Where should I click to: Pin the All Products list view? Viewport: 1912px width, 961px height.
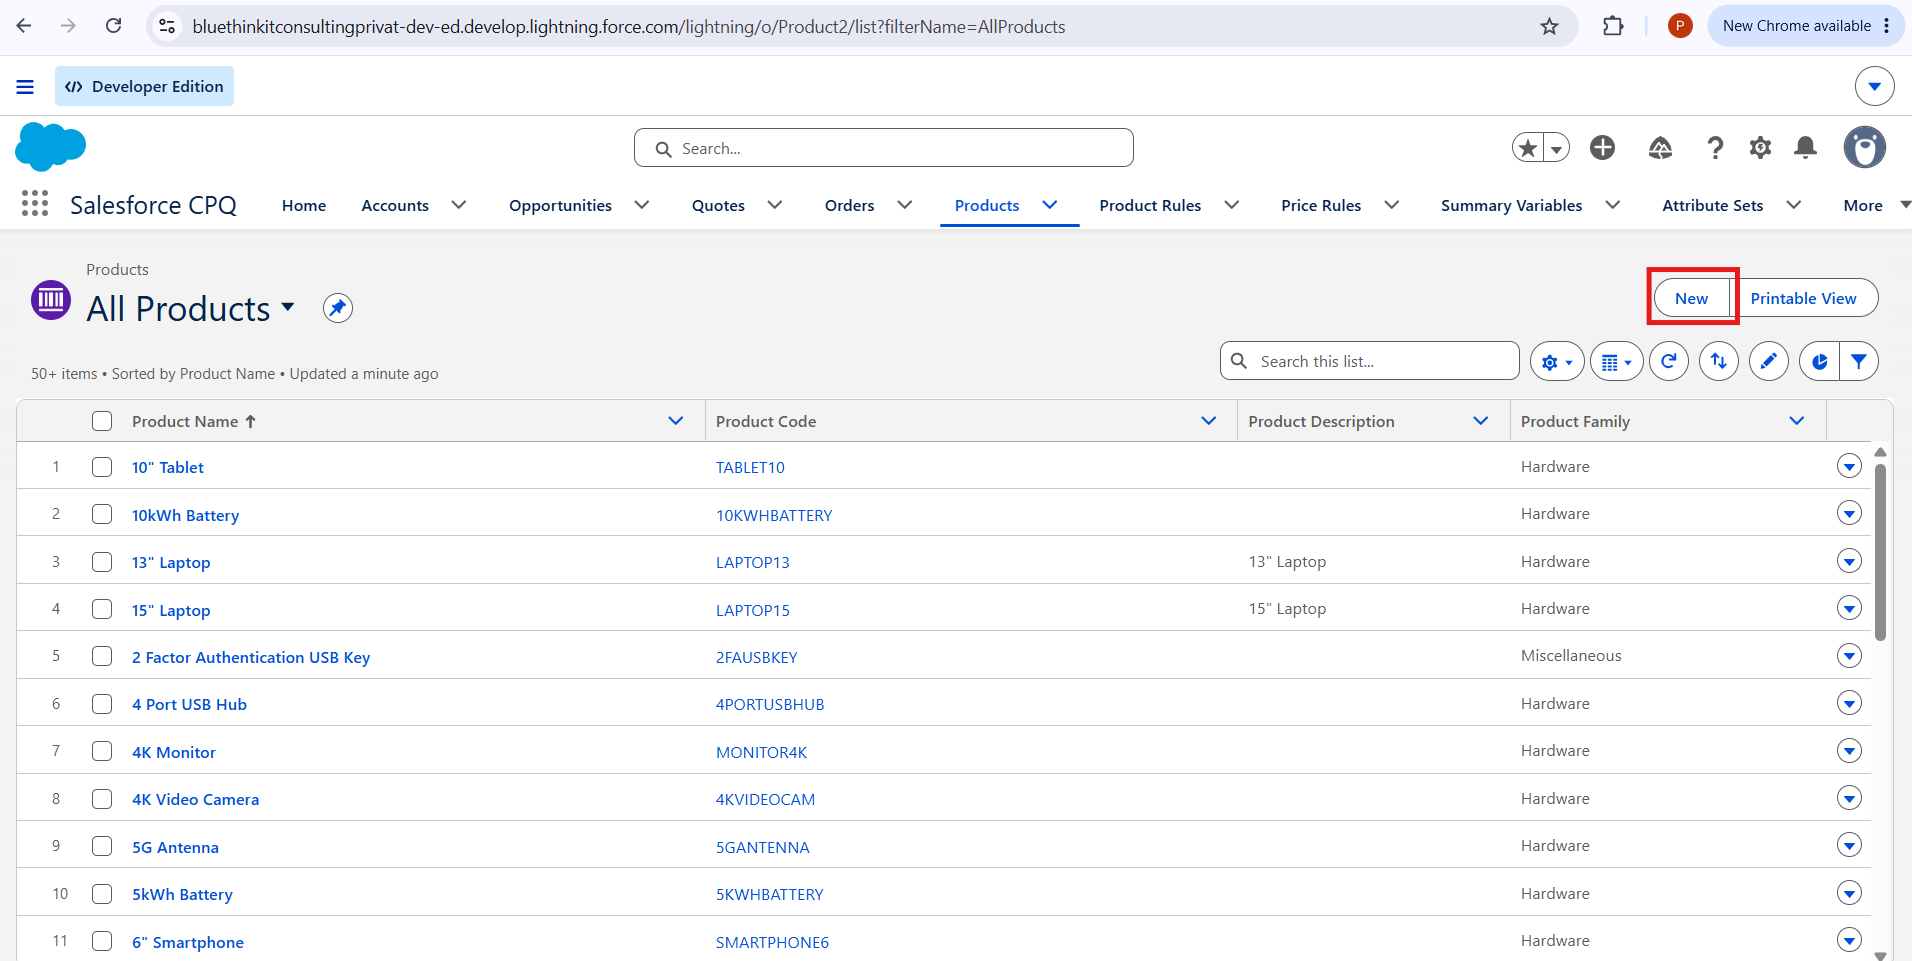click(x=338, y=308)
